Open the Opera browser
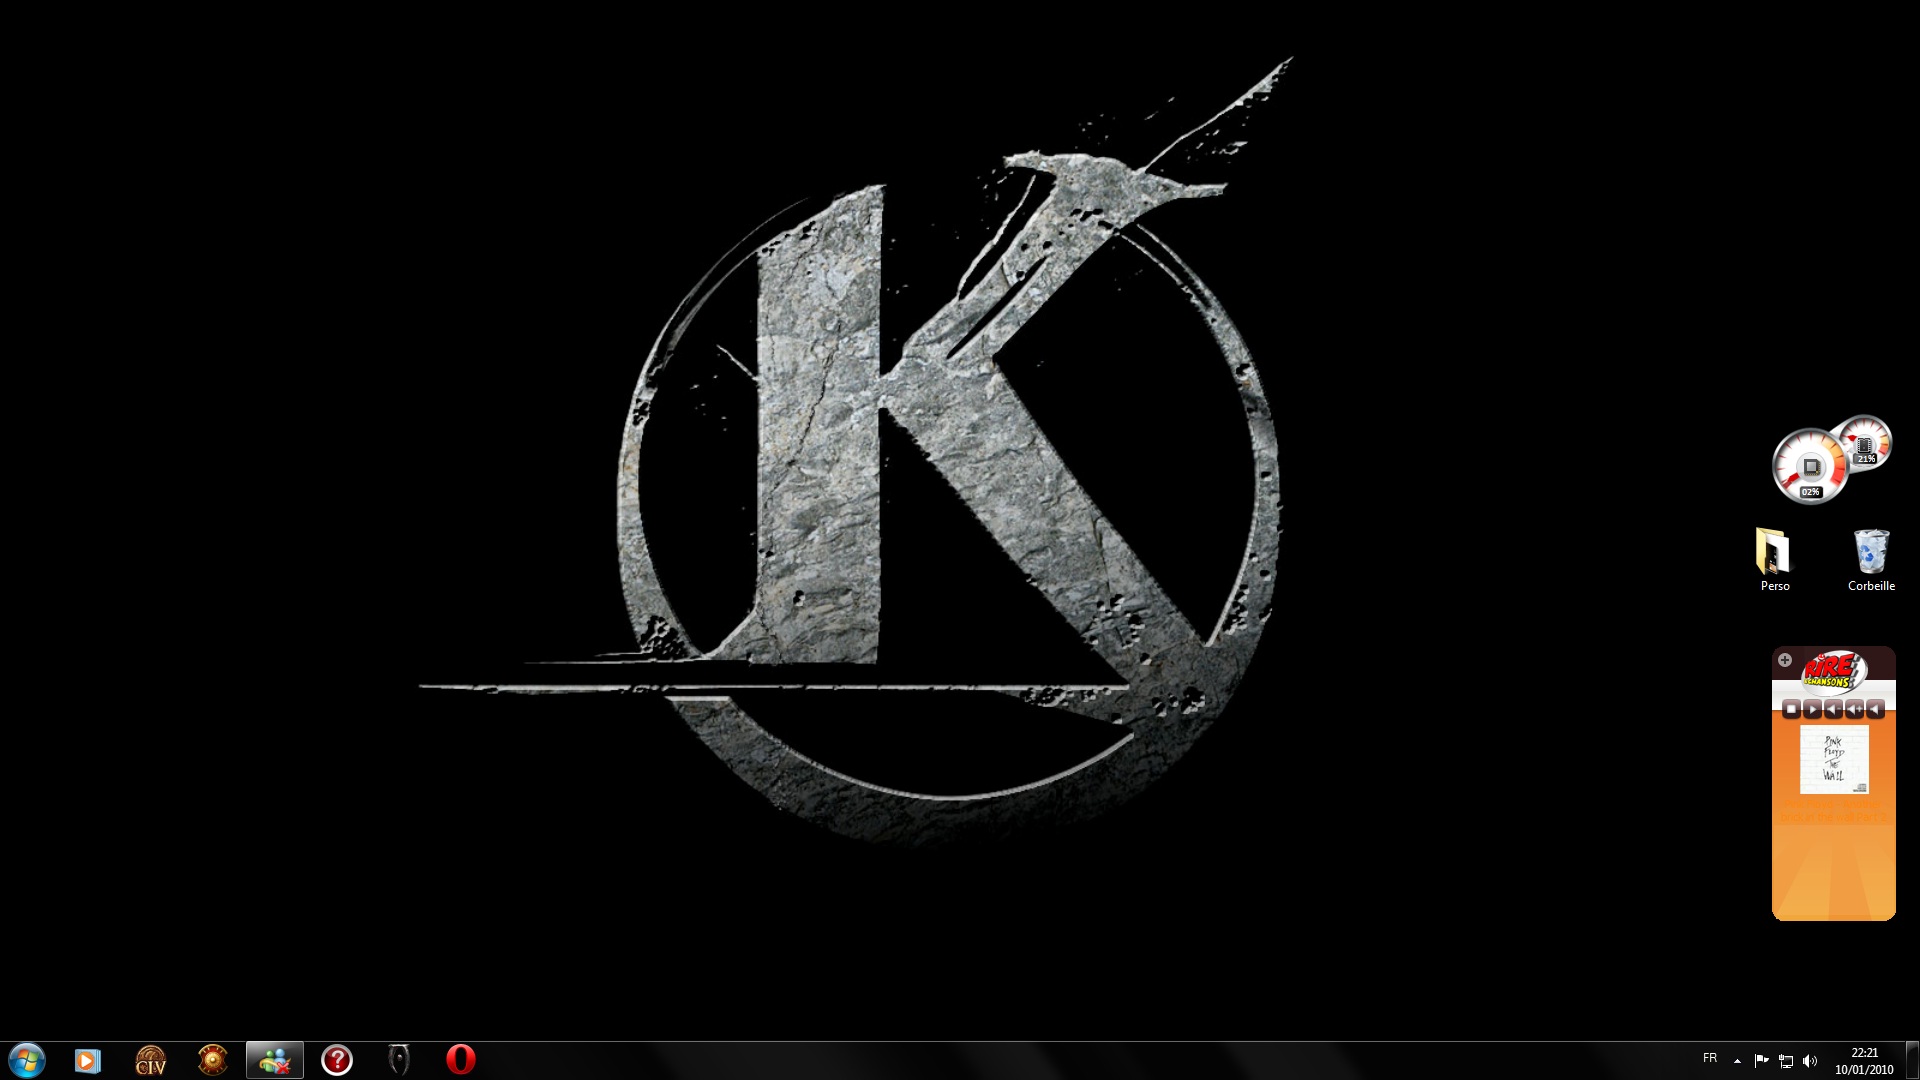Viewport: 1920px width, 1080px height. (460, 1060)
